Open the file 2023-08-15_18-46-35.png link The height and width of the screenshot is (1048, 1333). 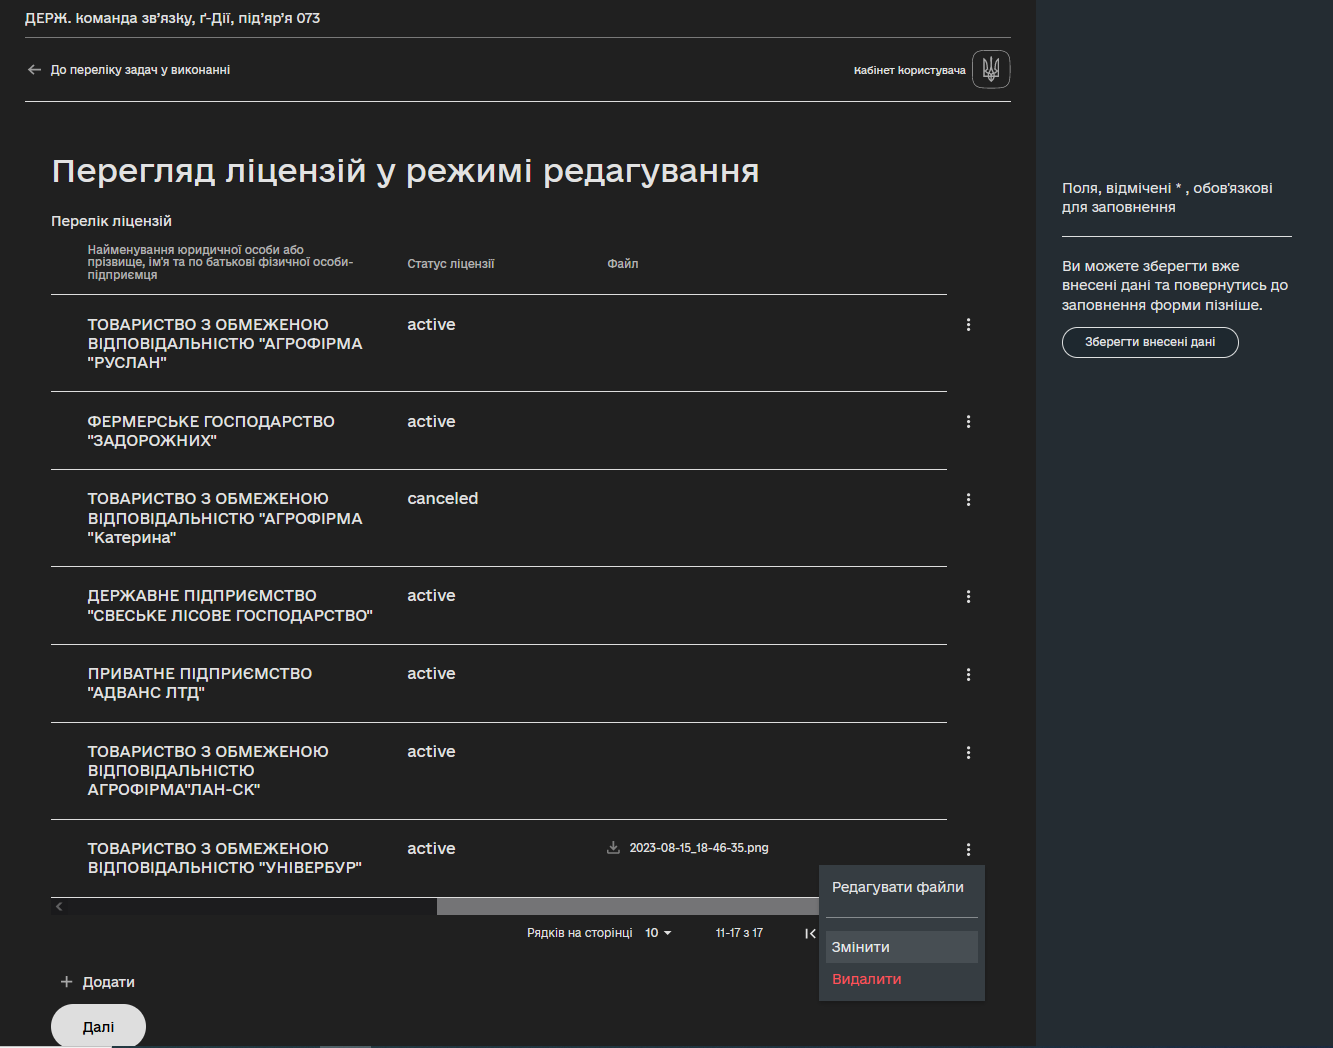[x=699, y=848]
